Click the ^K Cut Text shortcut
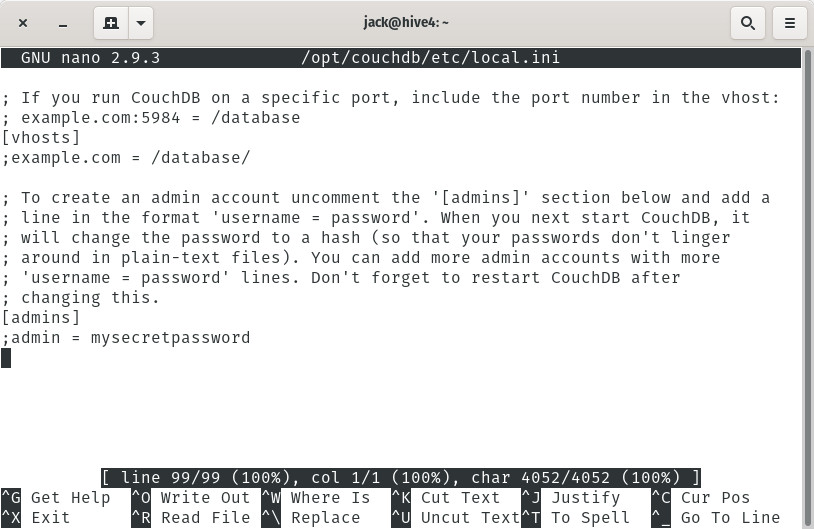Screen dimensions: 814x529 (x=446, y=498)
